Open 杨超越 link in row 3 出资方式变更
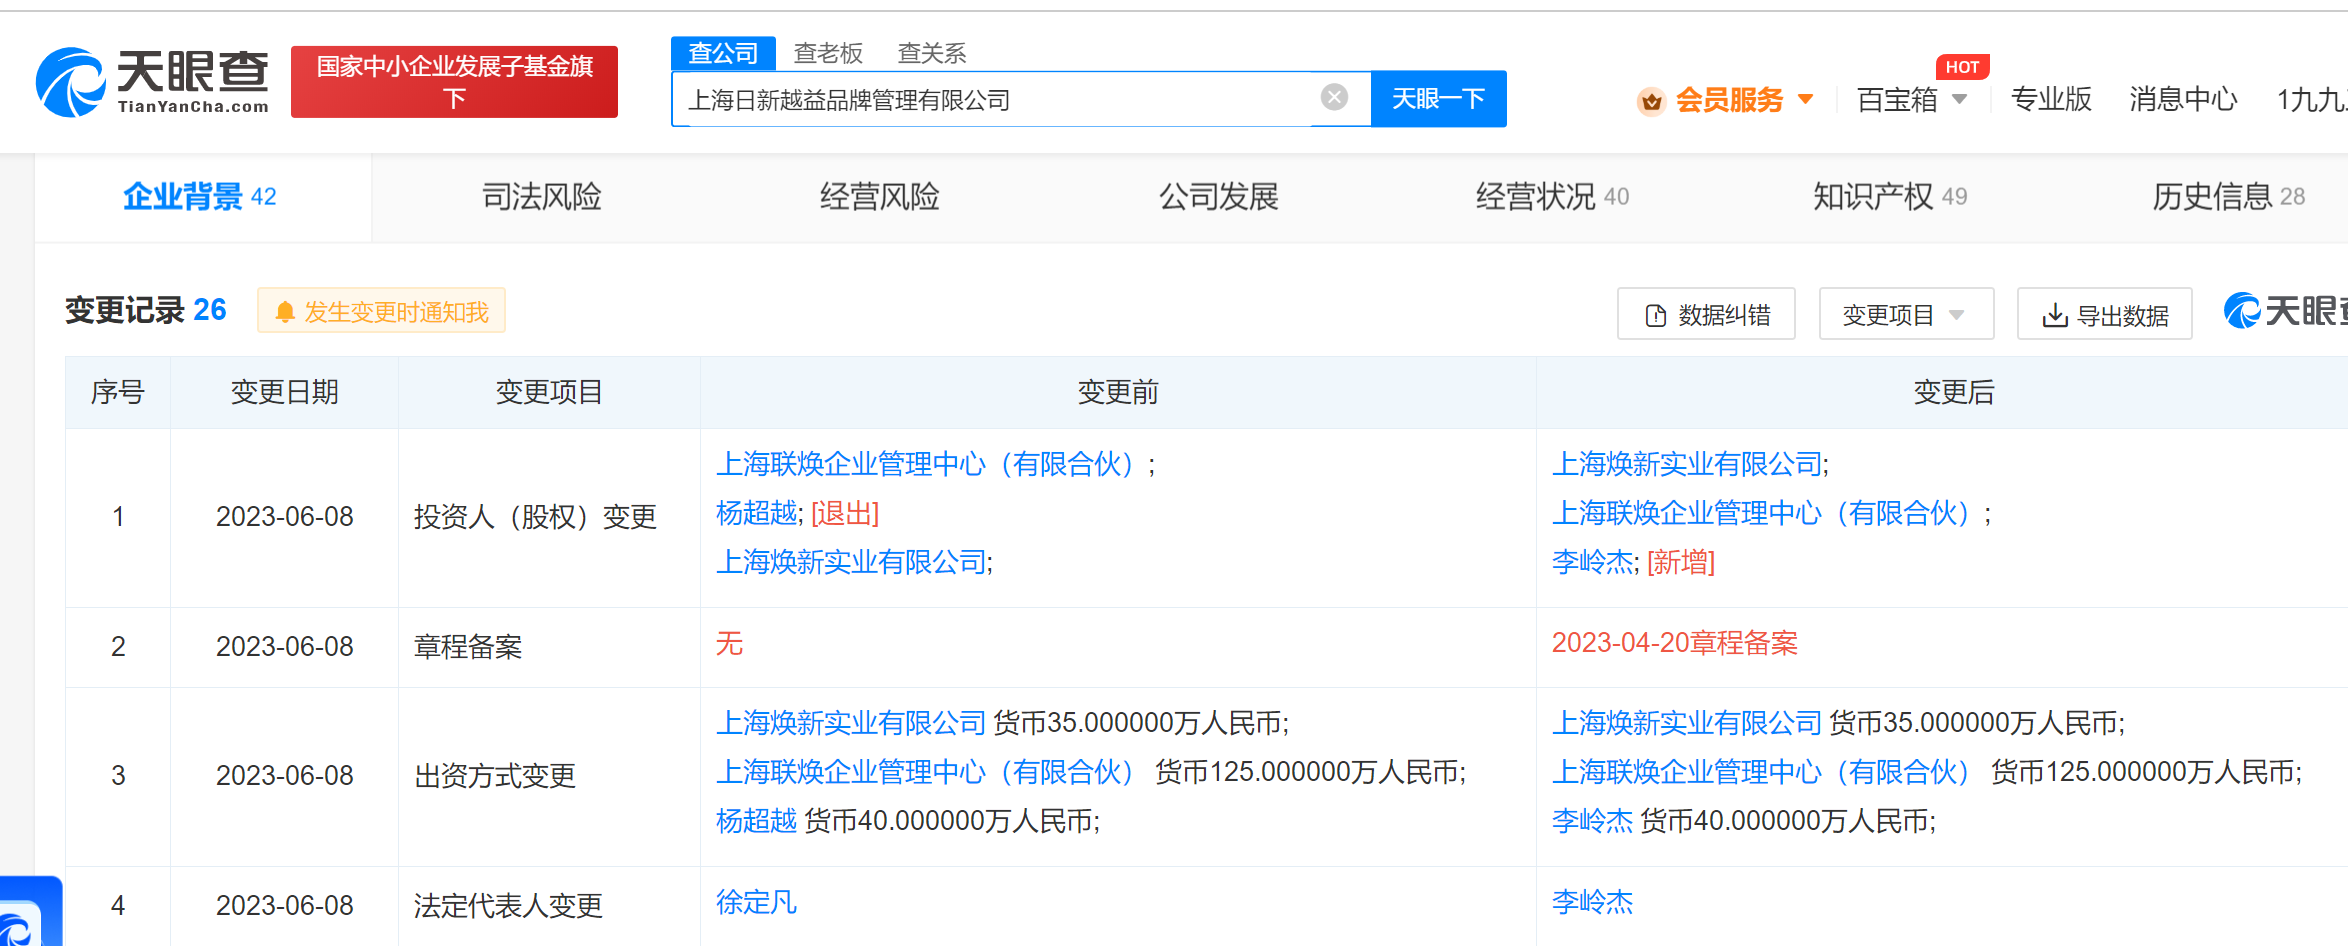2348x946 pixels. [756, 821]
